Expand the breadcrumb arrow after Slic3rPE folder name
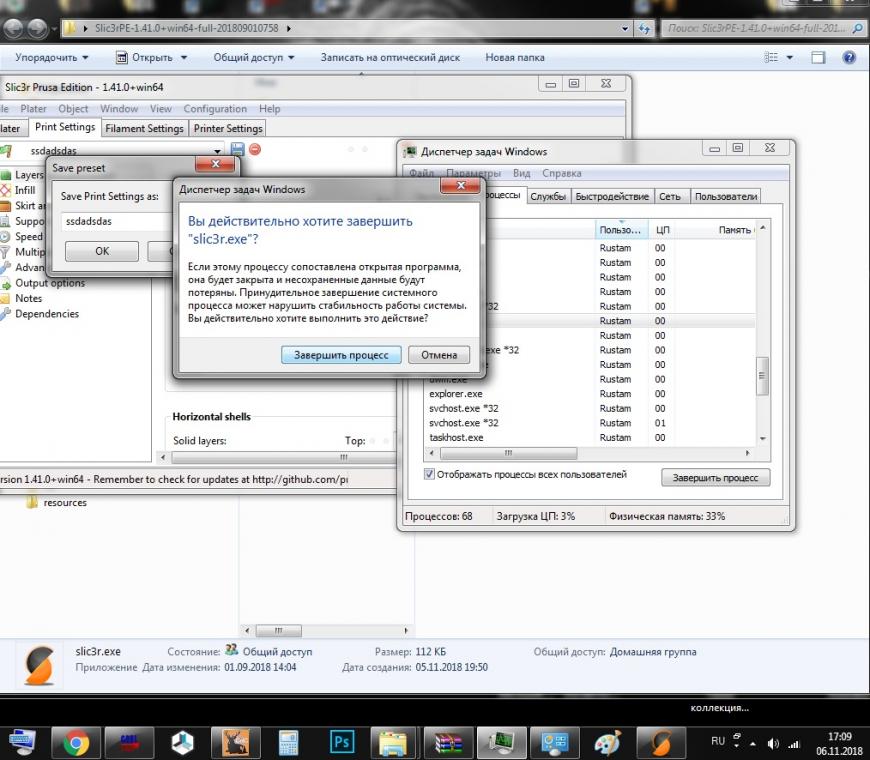 289,28
